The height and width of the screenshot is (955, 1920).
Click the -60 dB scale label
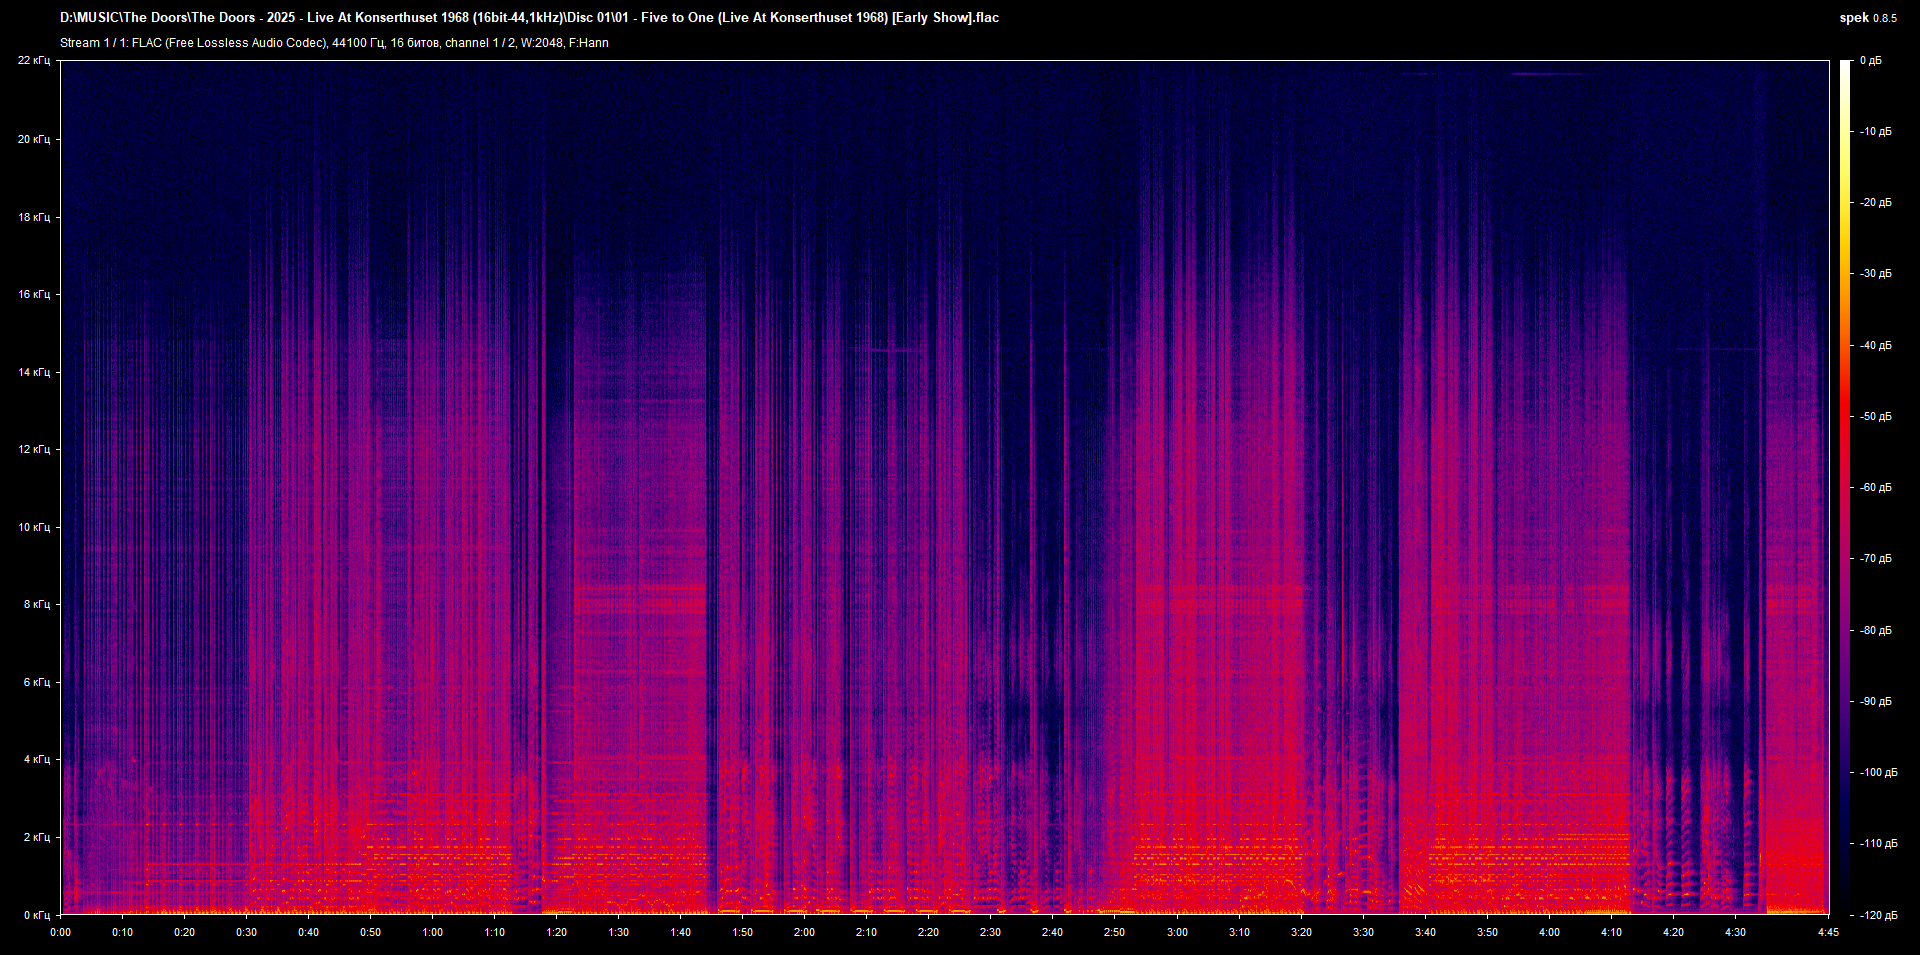(1876, 488)
